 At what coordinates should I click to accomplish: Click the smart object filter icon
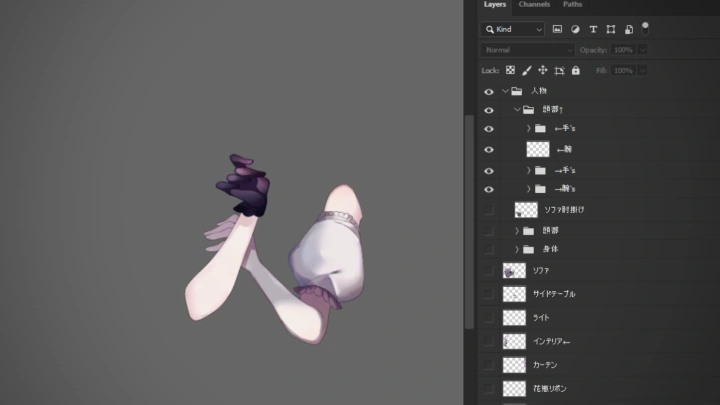pyautogui.click(x=628, y=29)
